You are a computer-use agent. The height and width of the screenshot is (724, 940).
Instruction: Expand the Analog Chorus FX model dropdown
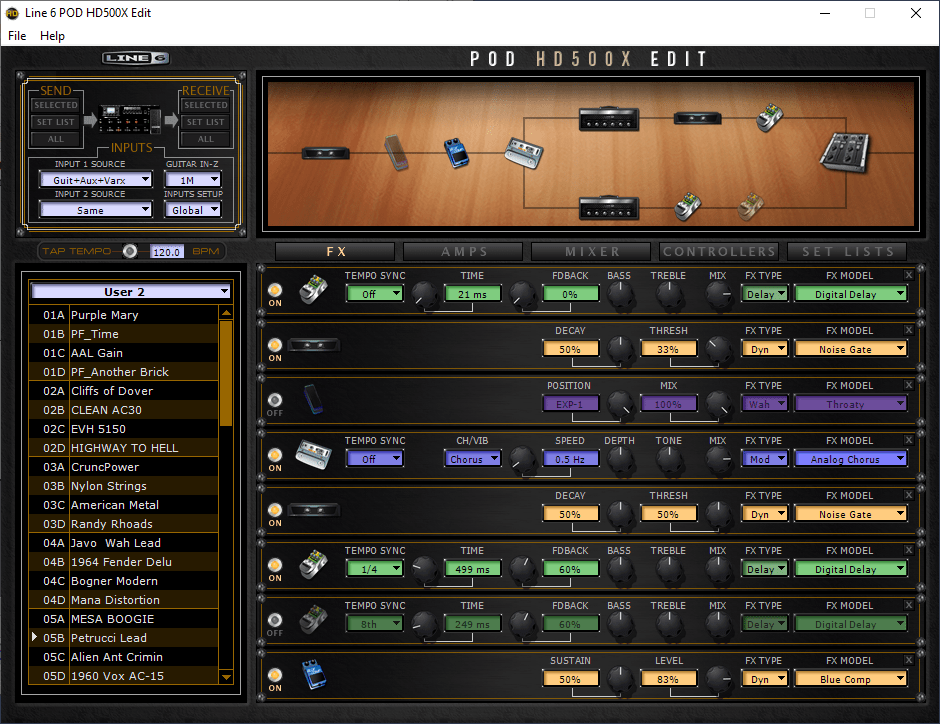[850, 459]
